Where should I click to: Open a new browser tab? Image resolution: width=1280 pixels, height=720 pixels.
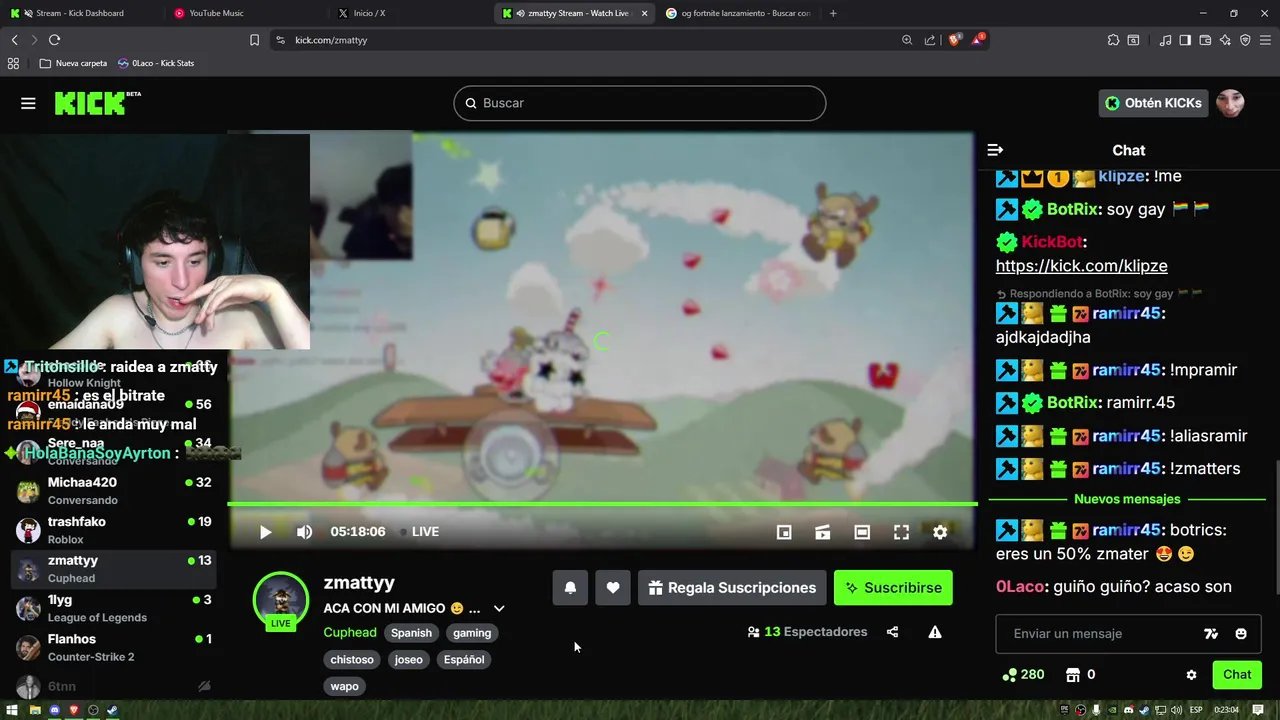click(x=833, y=13)
